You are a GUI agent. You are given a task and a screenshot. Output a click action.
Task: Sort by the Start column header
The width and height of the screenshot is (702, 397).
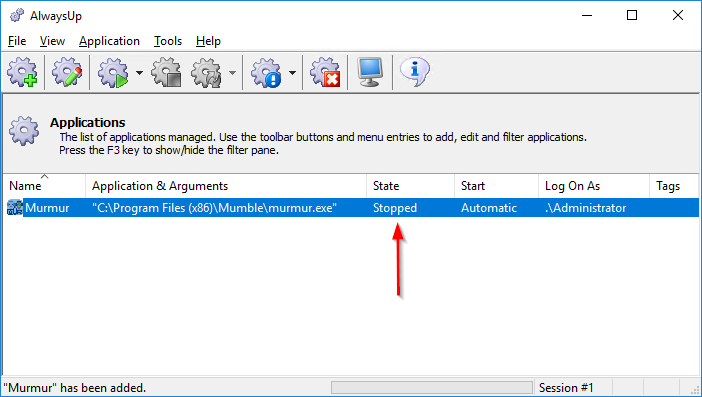coord(497,186)
